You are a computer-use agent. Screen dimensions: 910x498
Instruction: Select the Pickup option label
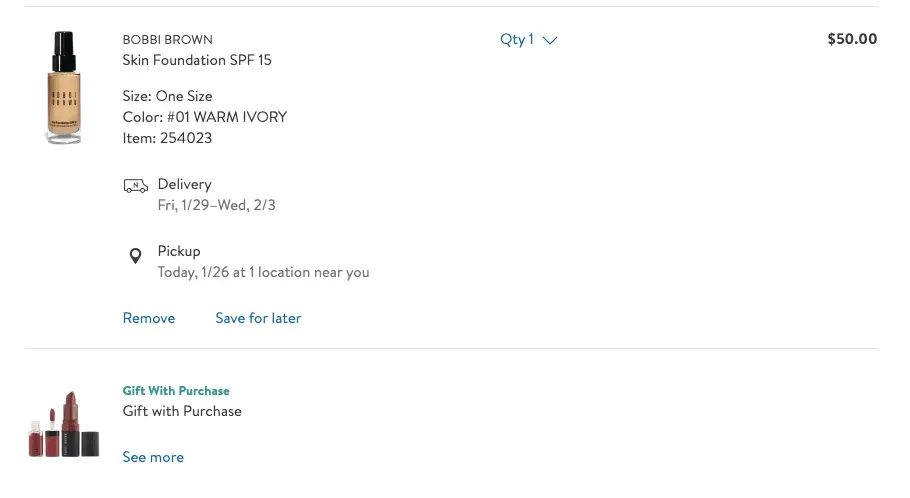coord(179,251)
